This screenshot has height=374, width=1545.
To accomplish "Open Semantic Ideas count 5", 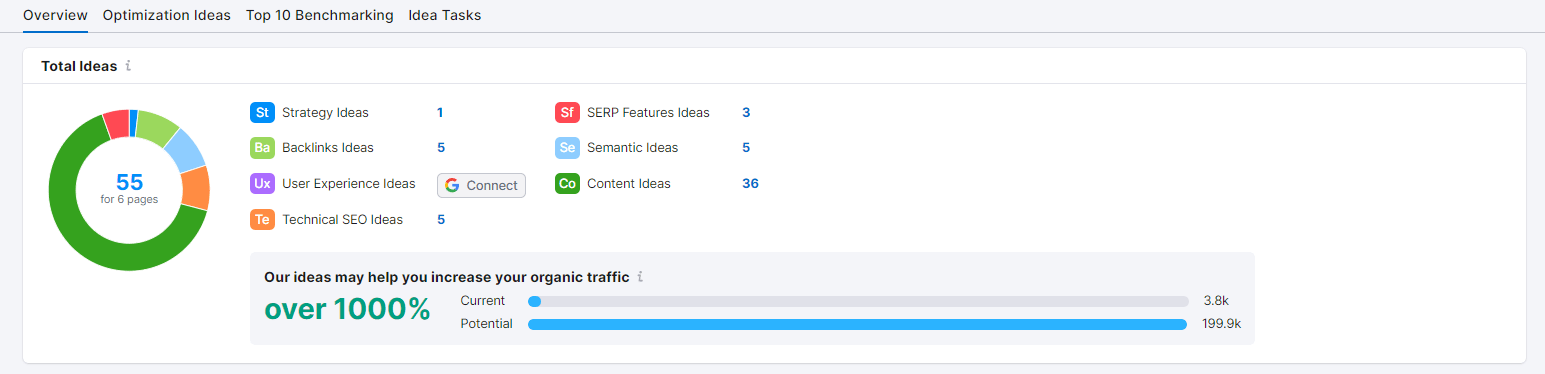I will [x=746, y=148].
